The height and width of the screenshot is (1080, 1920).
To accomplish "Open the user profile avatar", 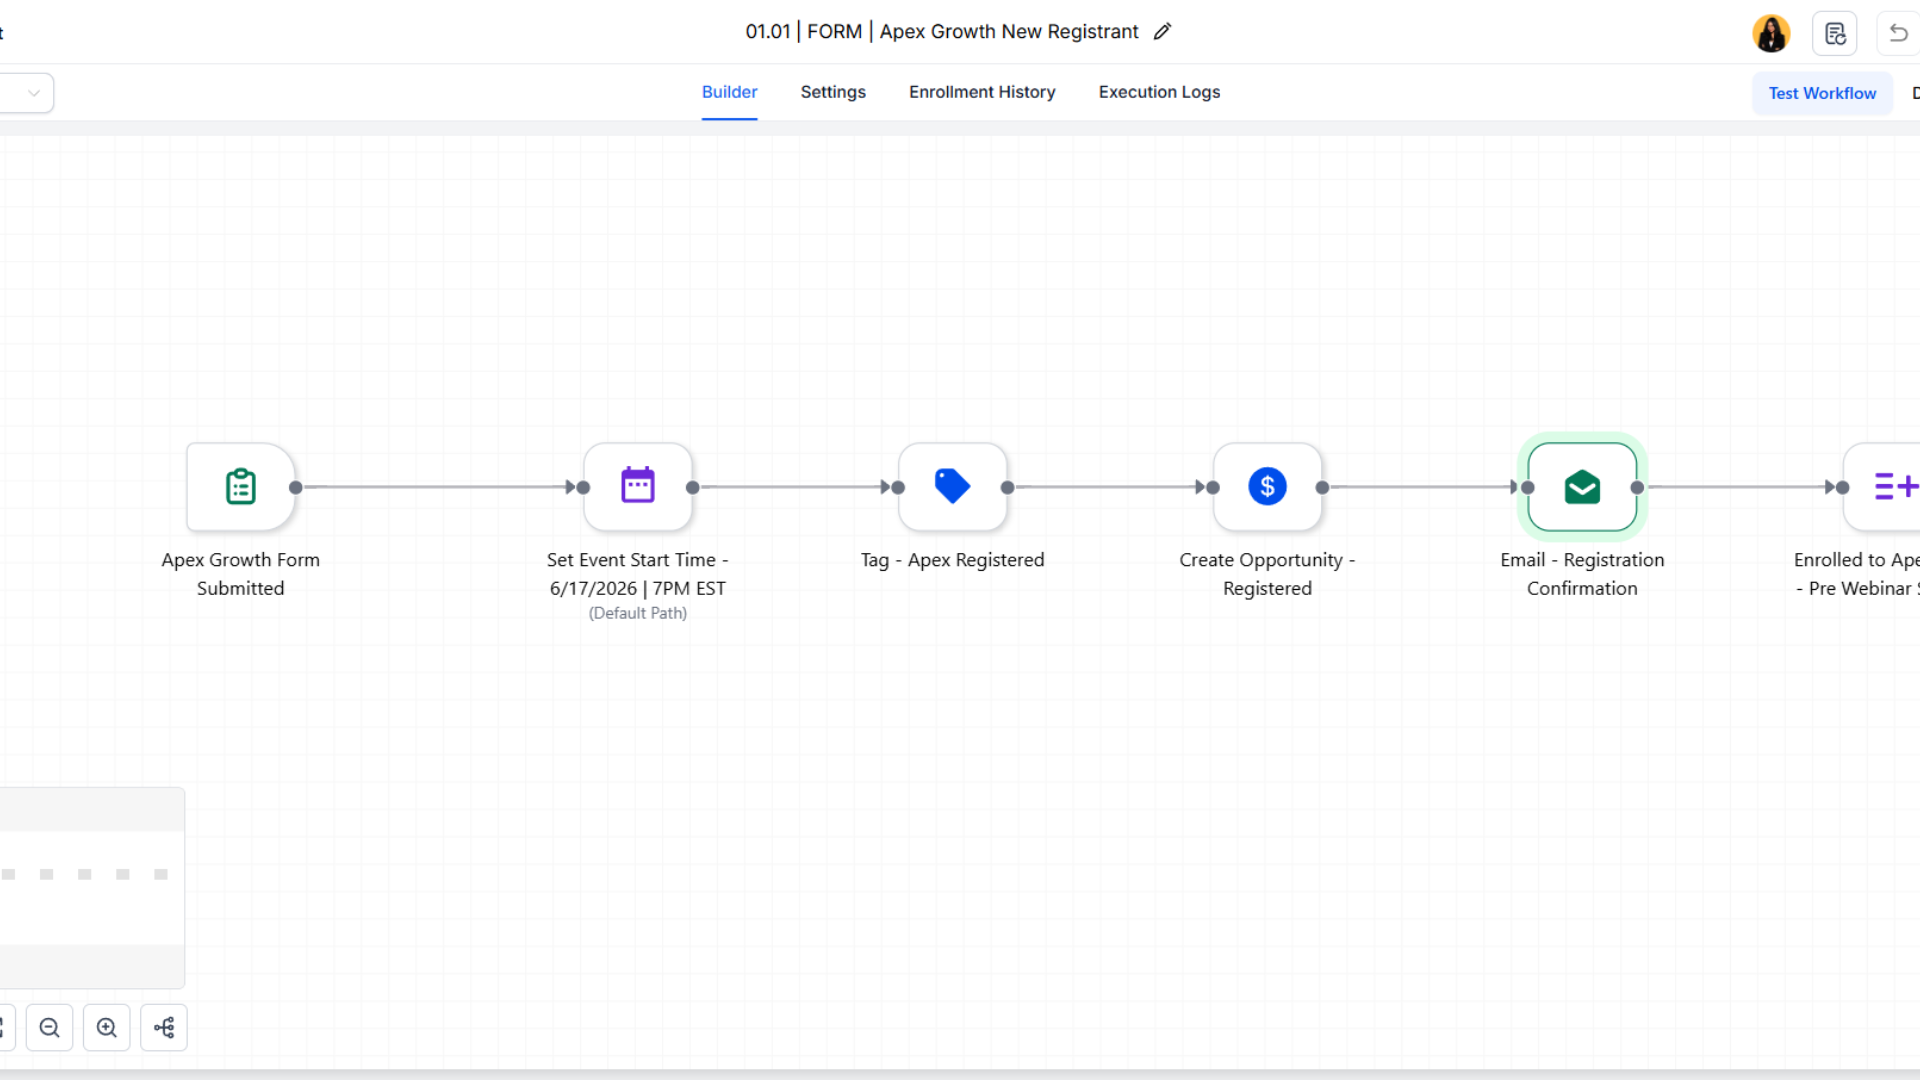I will point(1771,34).
